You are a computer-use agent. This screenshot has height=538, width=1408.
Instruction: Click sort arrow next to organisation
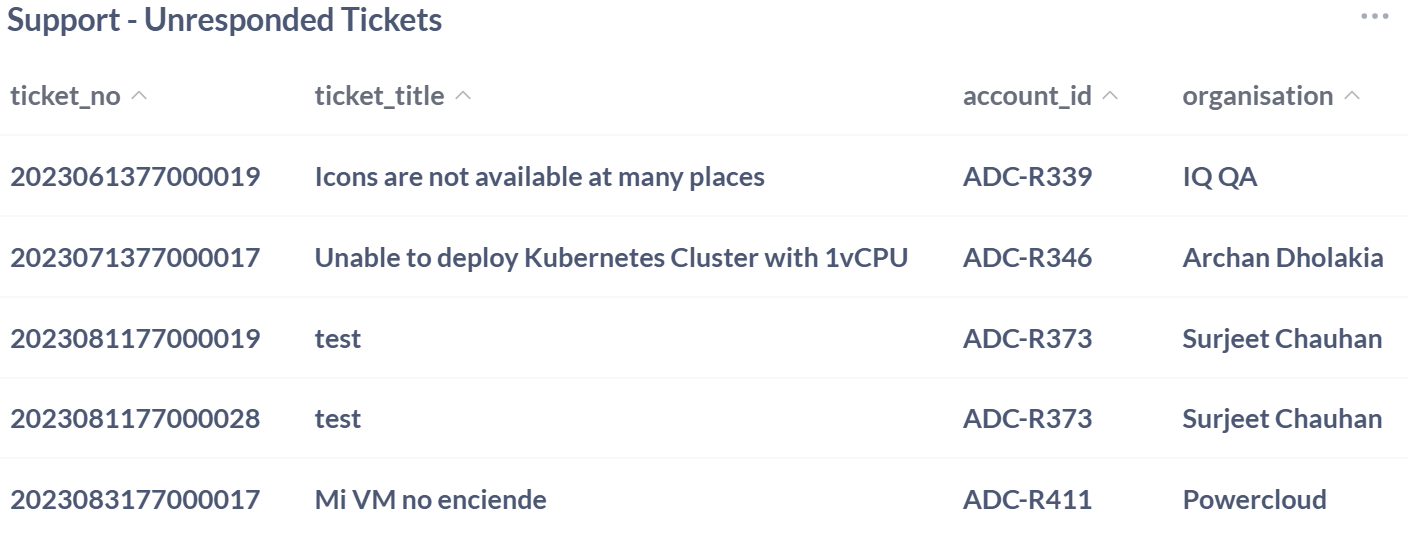pos(1352,96)
